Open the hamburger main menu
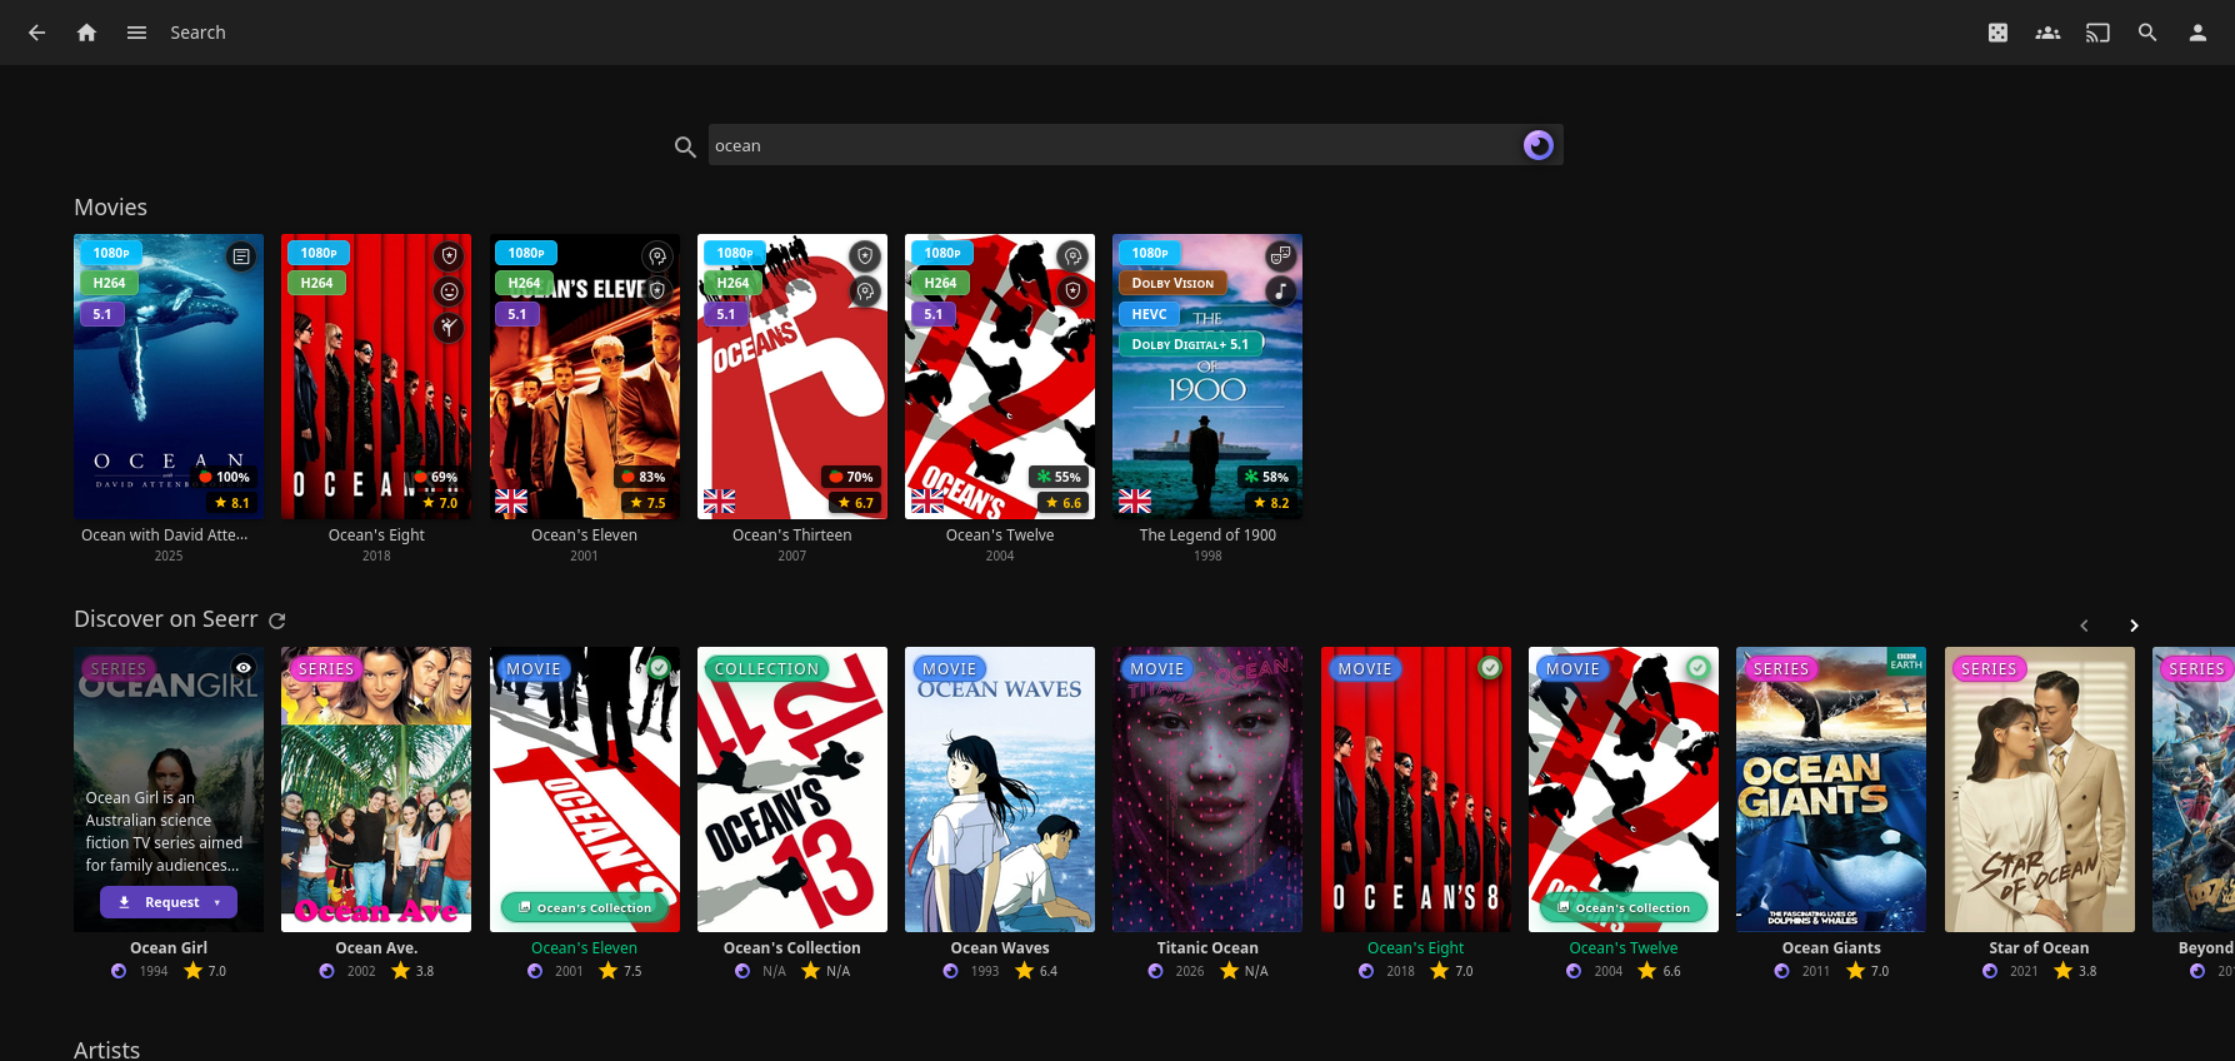2235x1061 pixels. click(x=137, y=33)
